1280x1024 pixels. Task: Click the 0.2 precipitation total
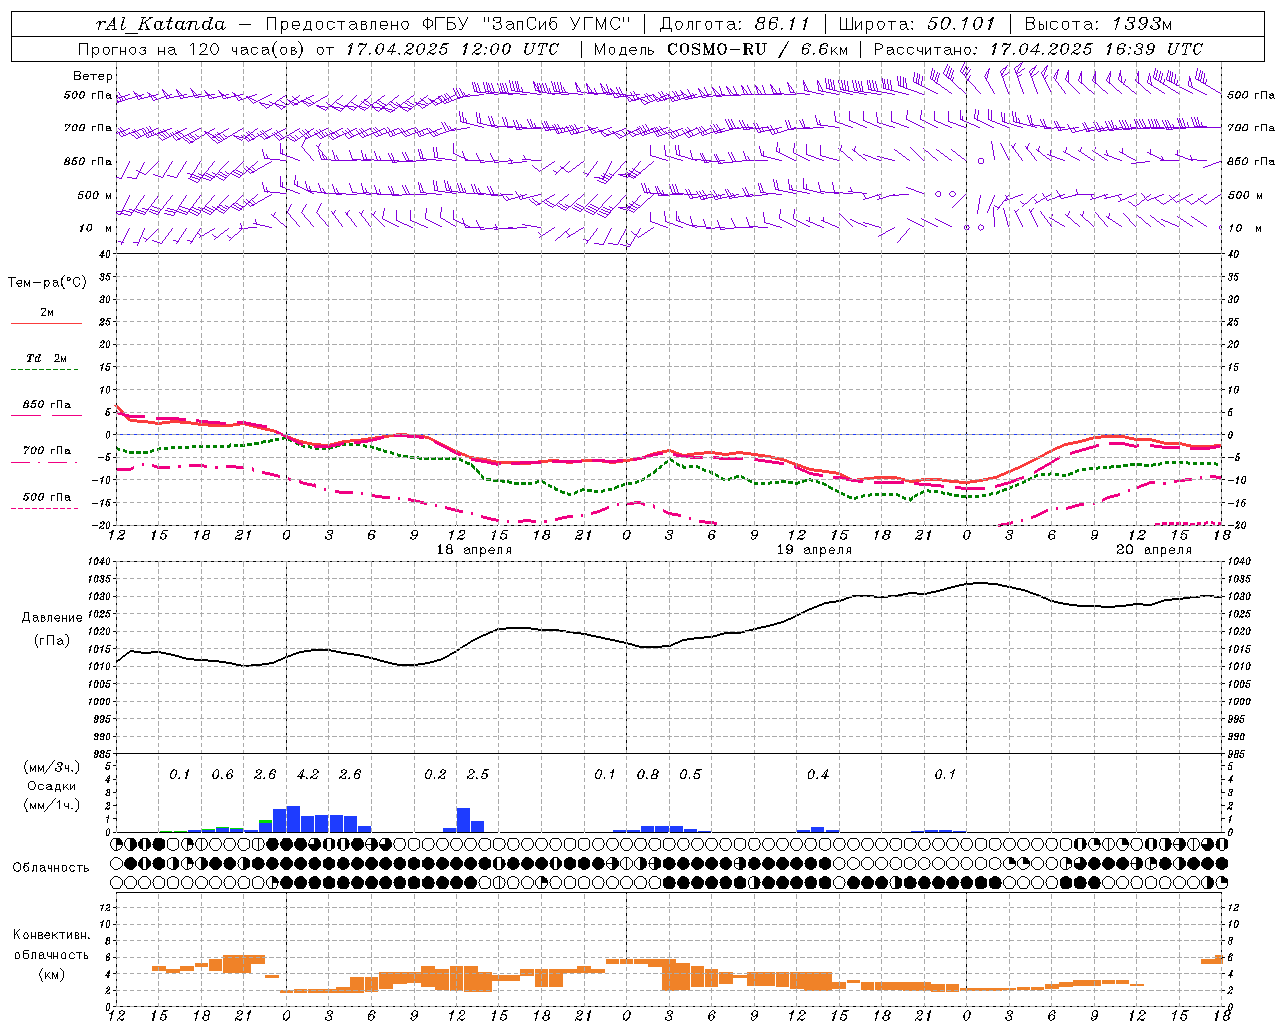[x=435, y=775]
